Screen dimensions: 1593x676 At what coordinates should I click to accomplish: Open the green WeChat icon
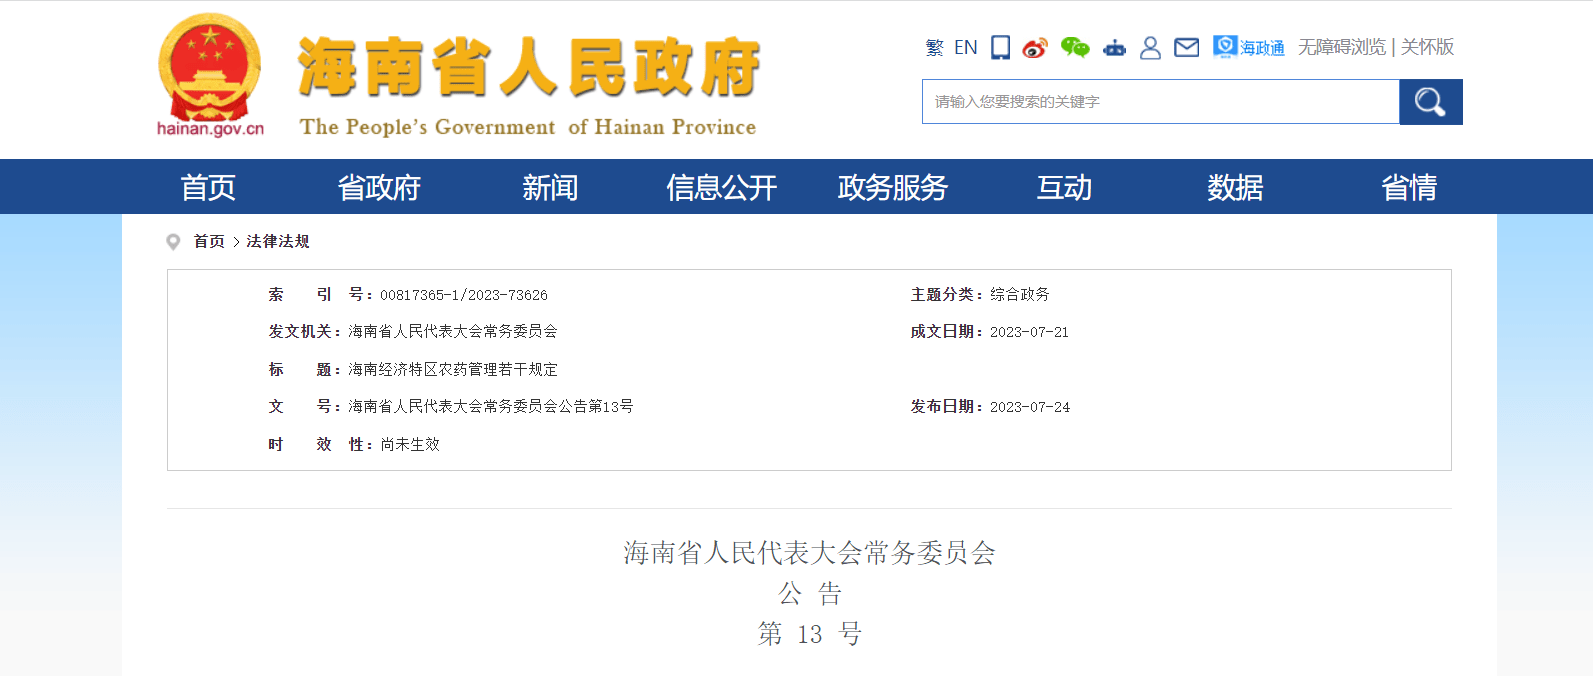coord(1075,47)
